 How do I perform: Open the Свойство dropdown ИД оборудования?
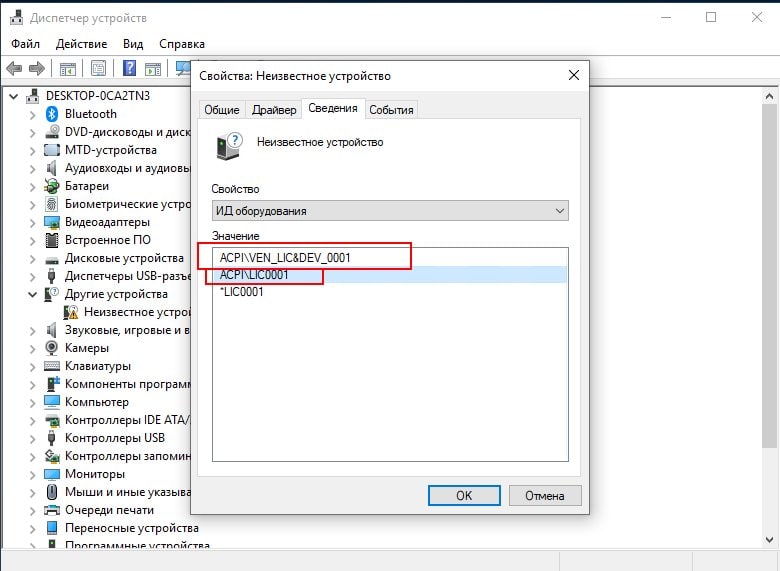coord(390,211)
